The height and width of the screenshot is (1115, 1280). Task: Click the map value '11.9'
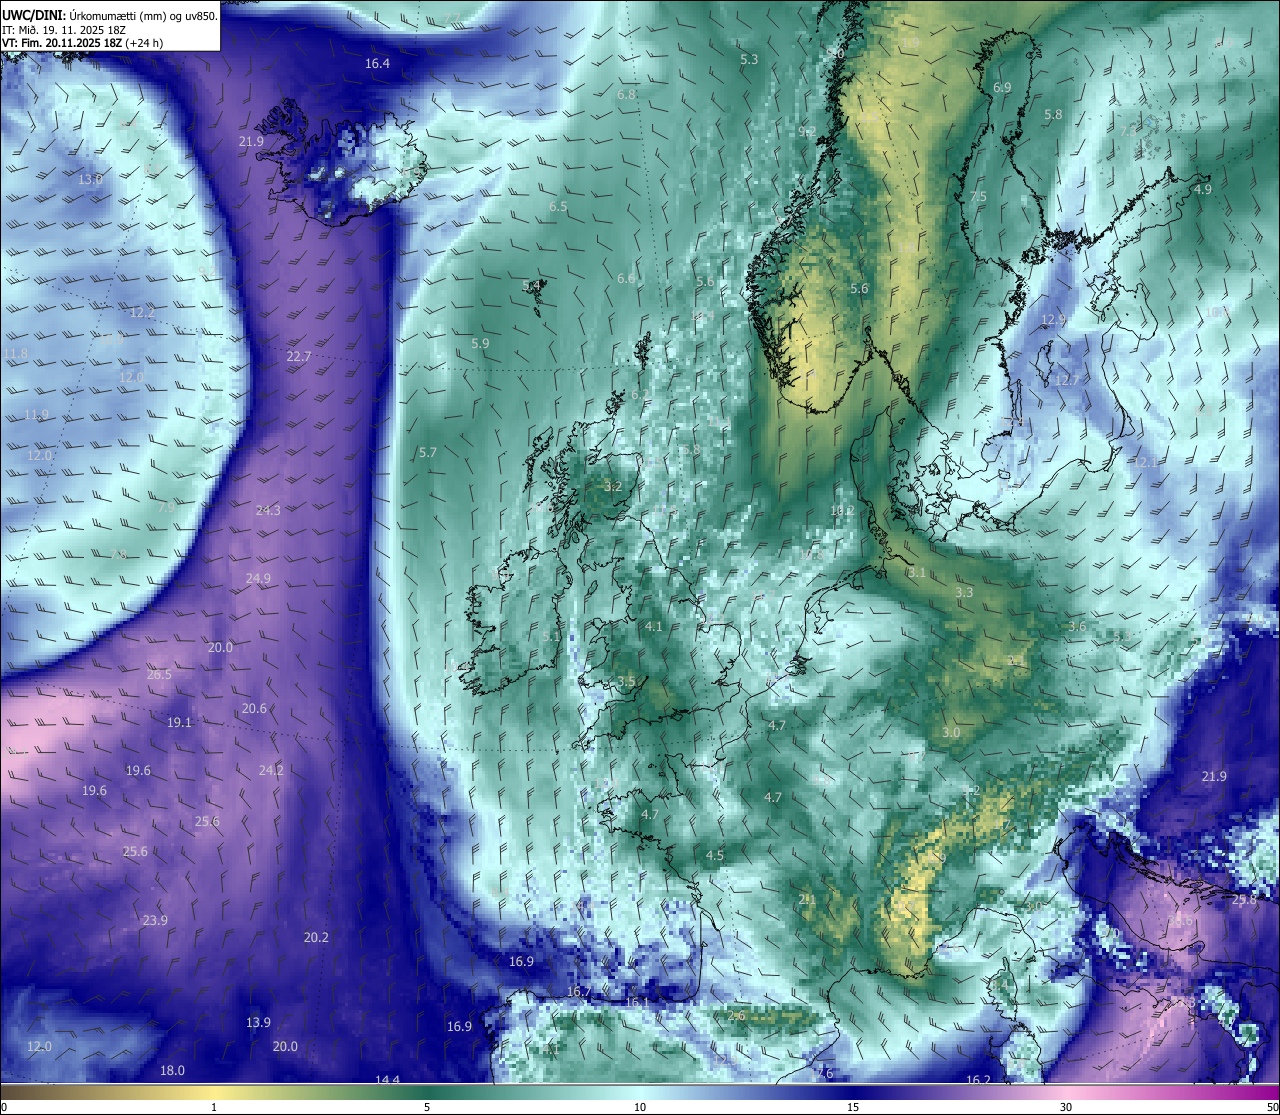click(x=36, y=415)
